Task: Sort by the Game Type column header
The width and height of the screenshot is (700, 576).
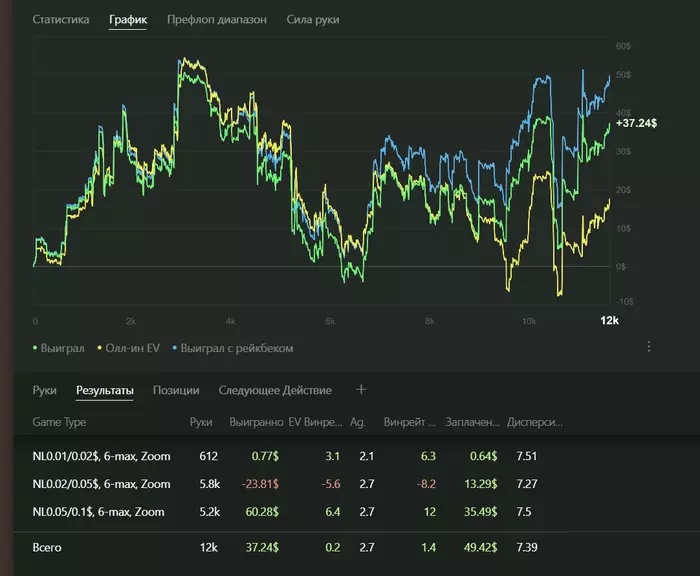Action: [x=60, y=422]
